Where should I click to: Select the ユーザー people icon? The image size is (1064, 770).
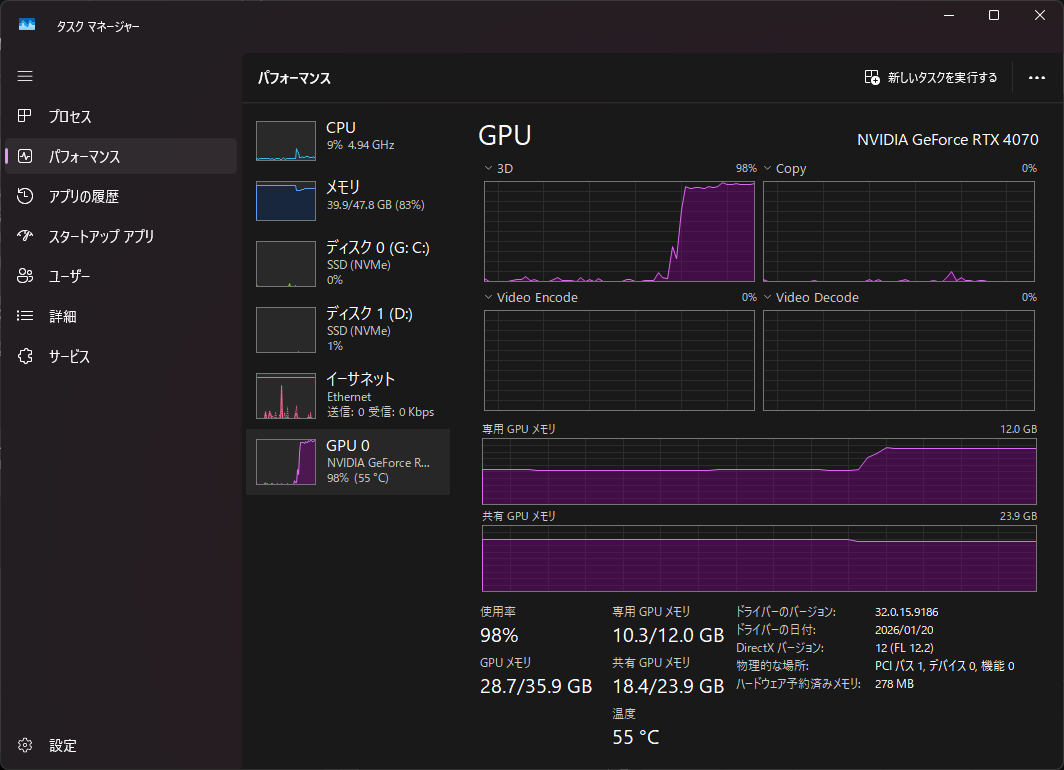click(x=26, y=276)
